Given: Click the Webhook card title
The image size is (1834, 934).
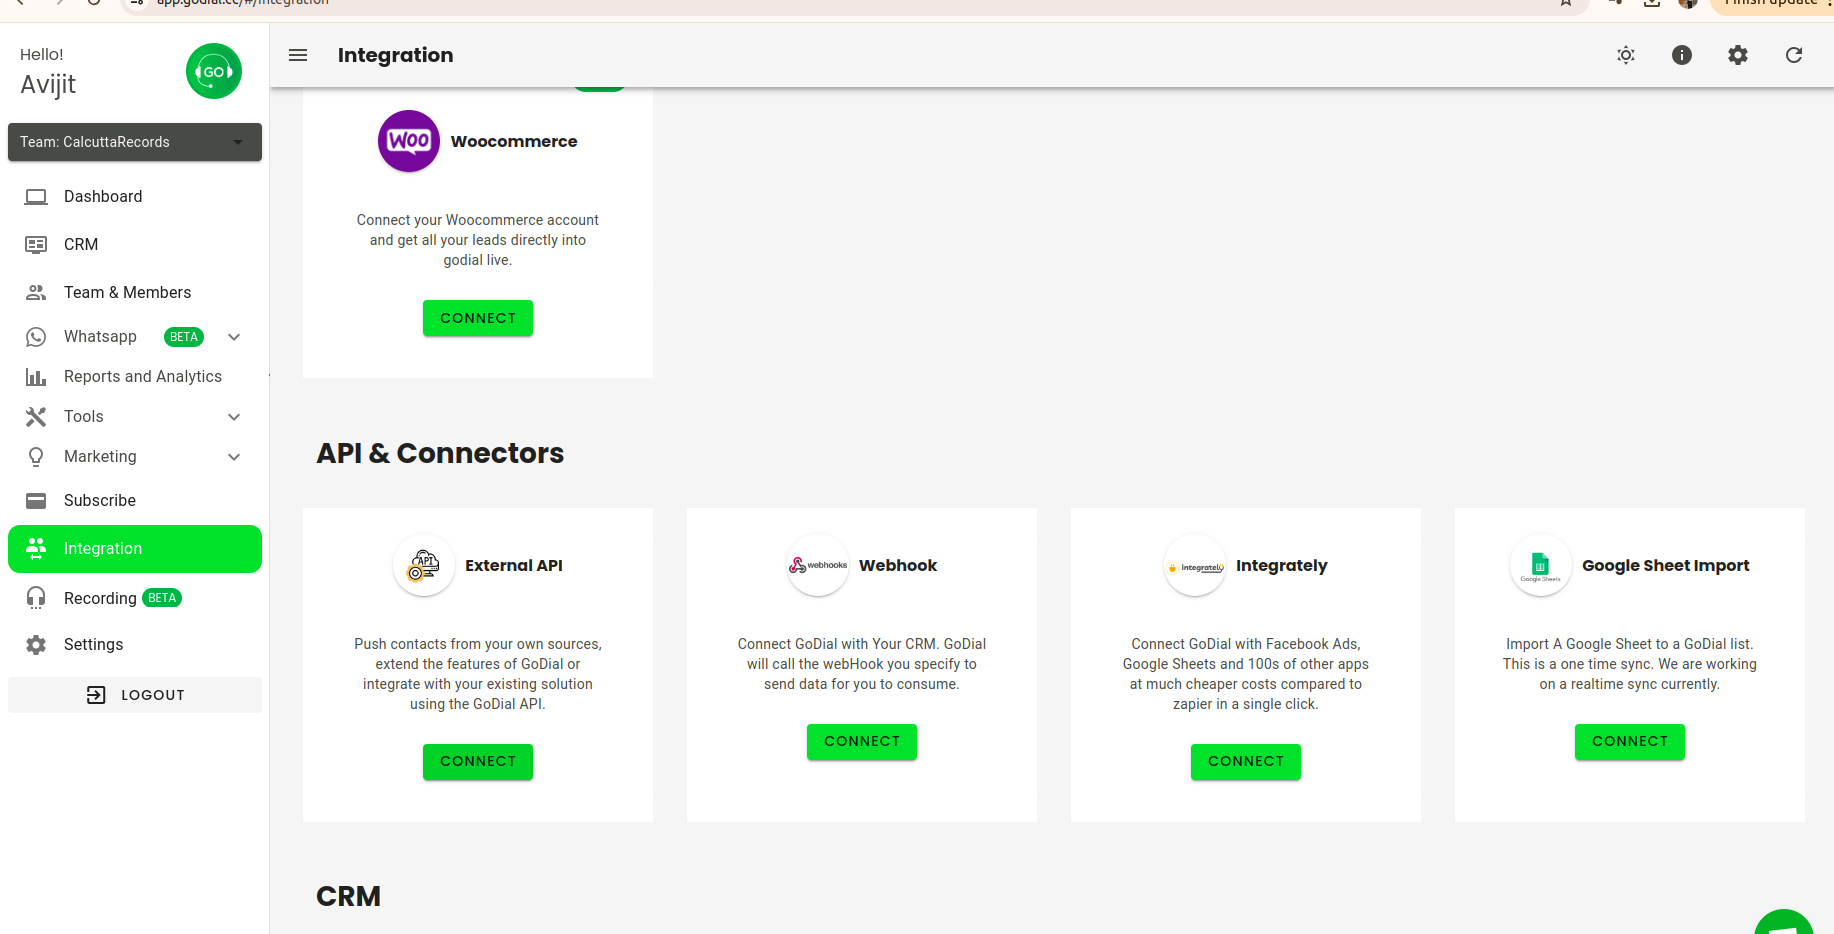Looking at the screenshot, I should click(x=898, y=565).
